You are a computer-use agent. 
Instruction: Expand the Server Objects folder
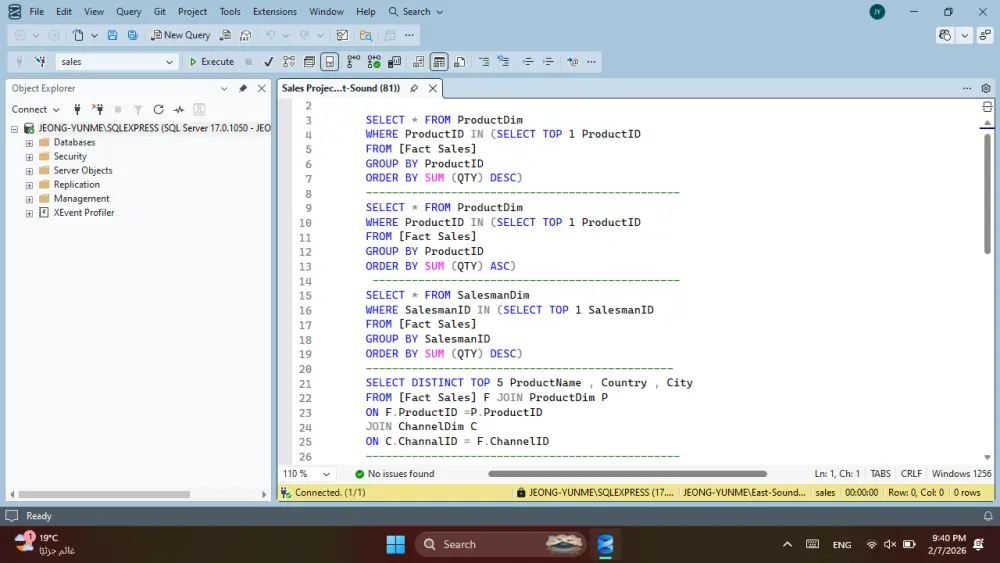(x=29, y=170)
